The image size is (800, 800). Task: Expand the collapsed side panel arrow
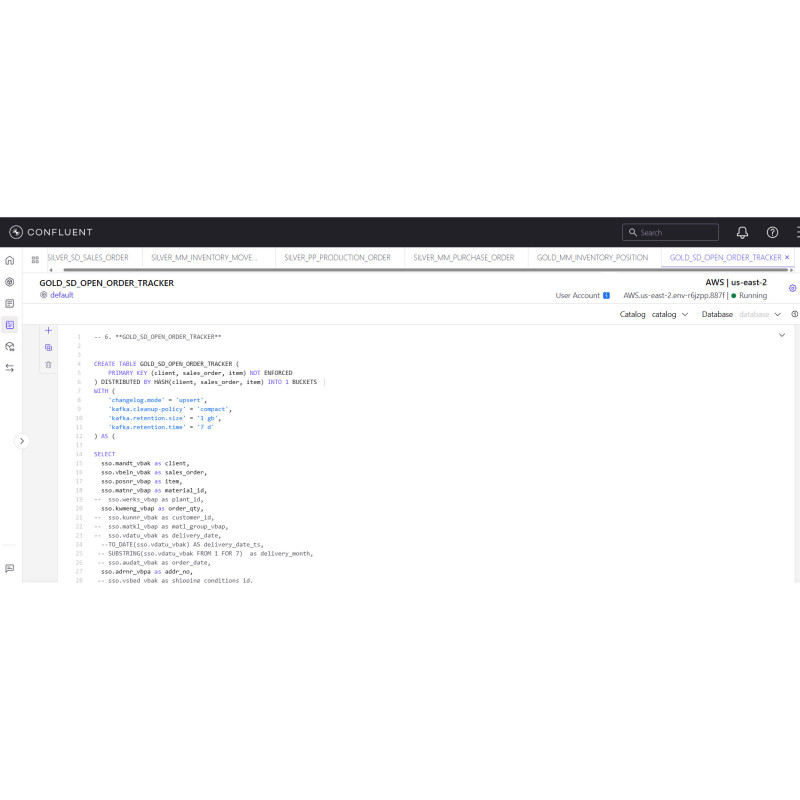22,440
